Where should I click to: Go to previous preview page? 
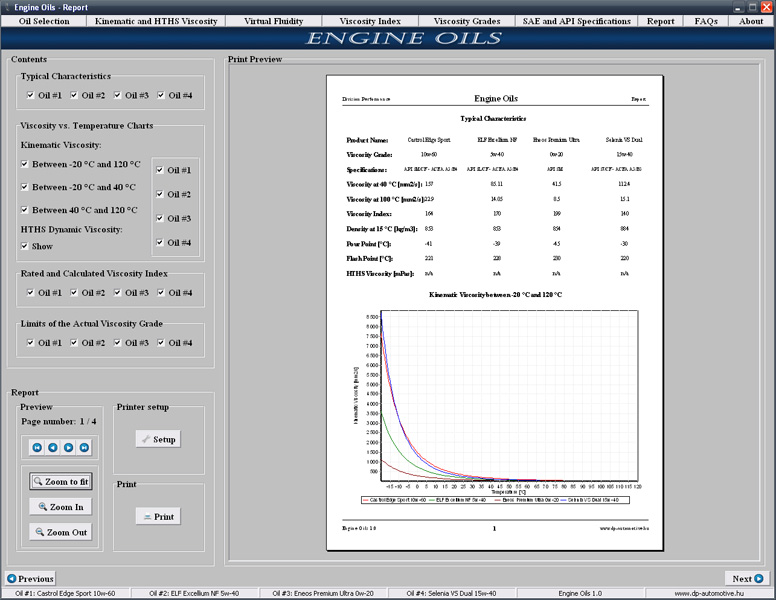[53, 448]
